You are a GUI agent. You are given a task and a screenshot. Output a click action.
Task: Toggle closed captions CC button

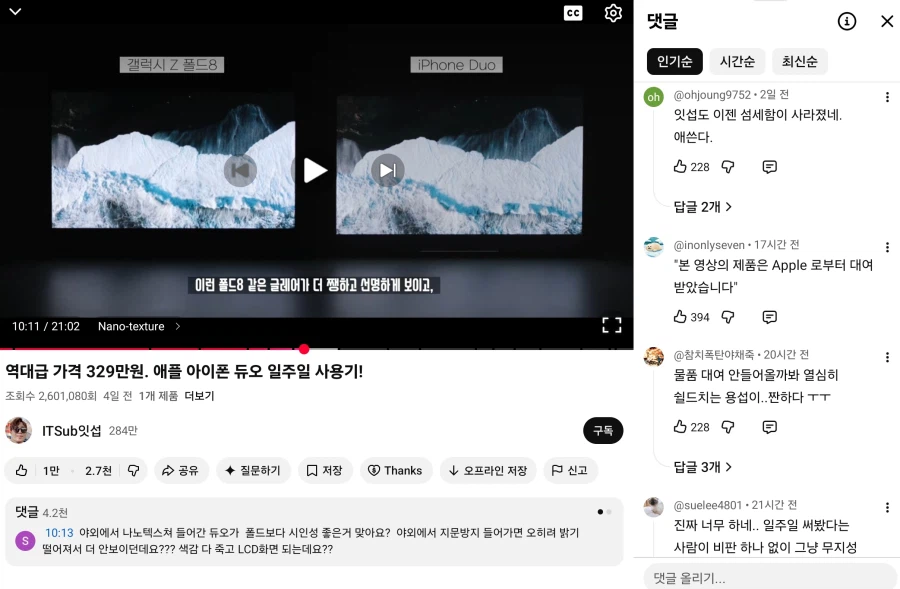(x=573, y=13)
